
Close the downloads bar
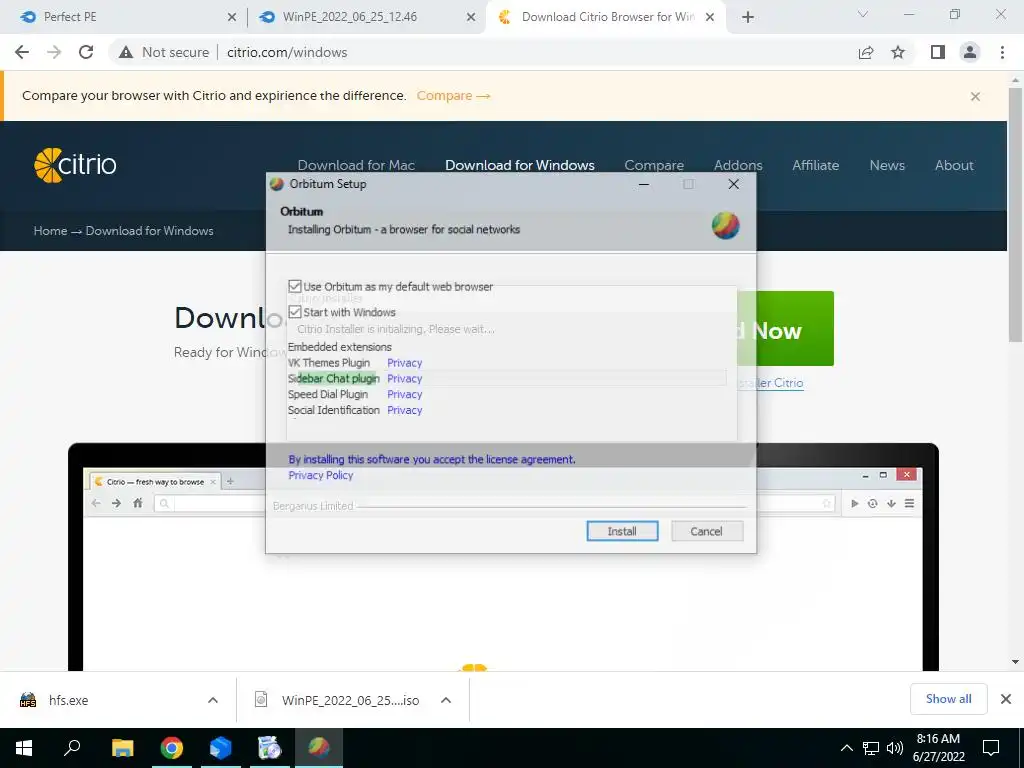1006,699
